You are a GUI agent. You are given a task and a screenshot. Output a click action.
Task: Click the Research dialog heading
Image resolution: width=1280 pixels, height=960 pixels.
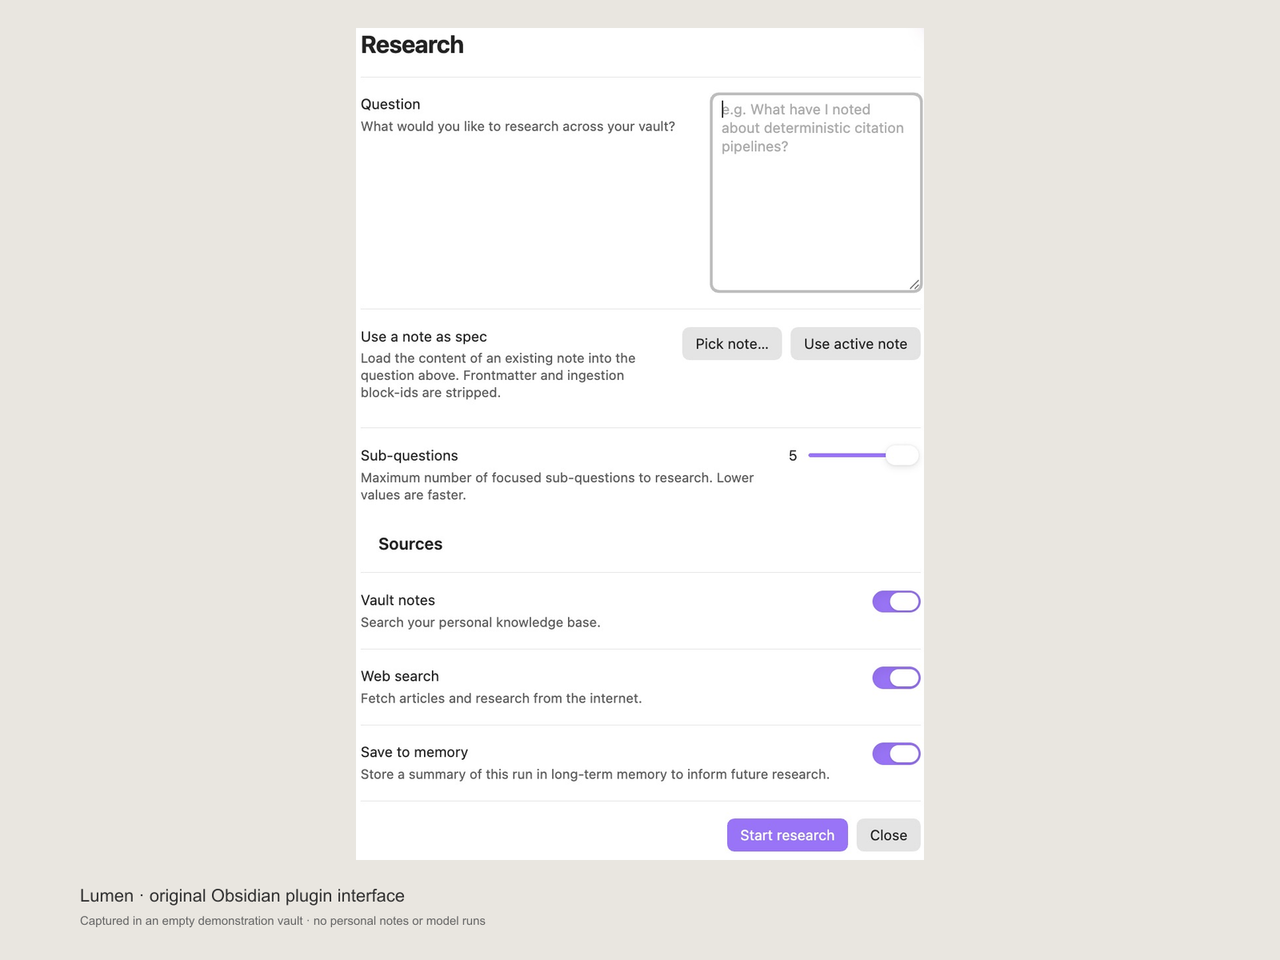(x=412, y=45)
